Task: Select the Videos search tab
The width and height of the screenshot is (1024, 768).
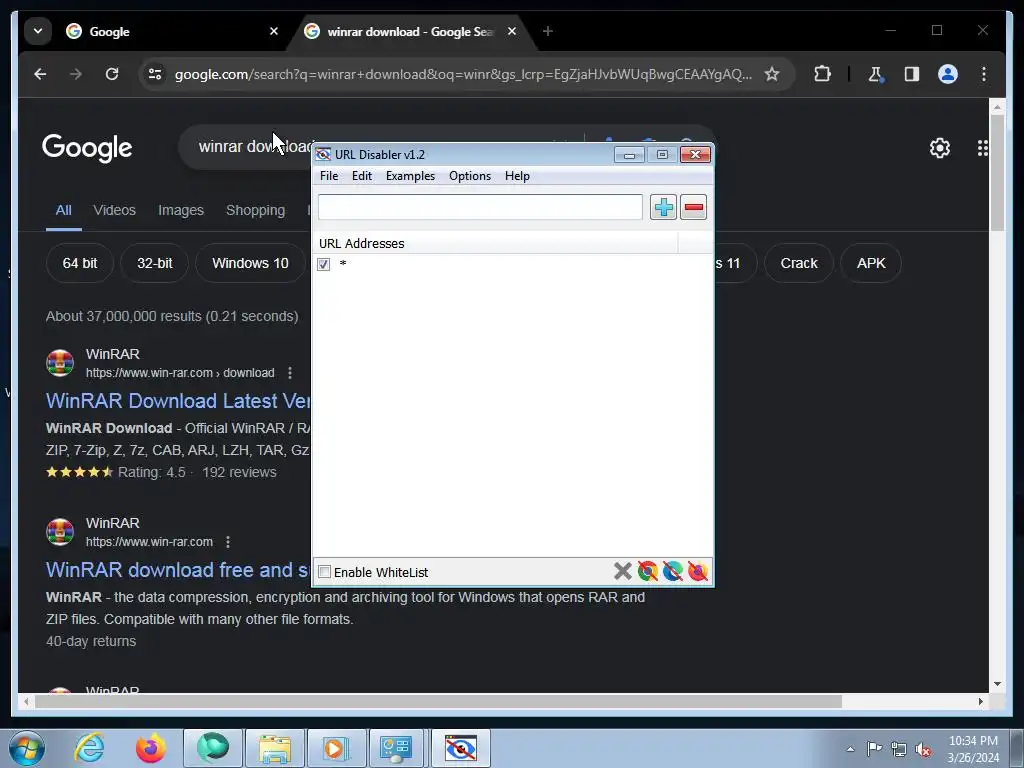Action: point(114,210)
